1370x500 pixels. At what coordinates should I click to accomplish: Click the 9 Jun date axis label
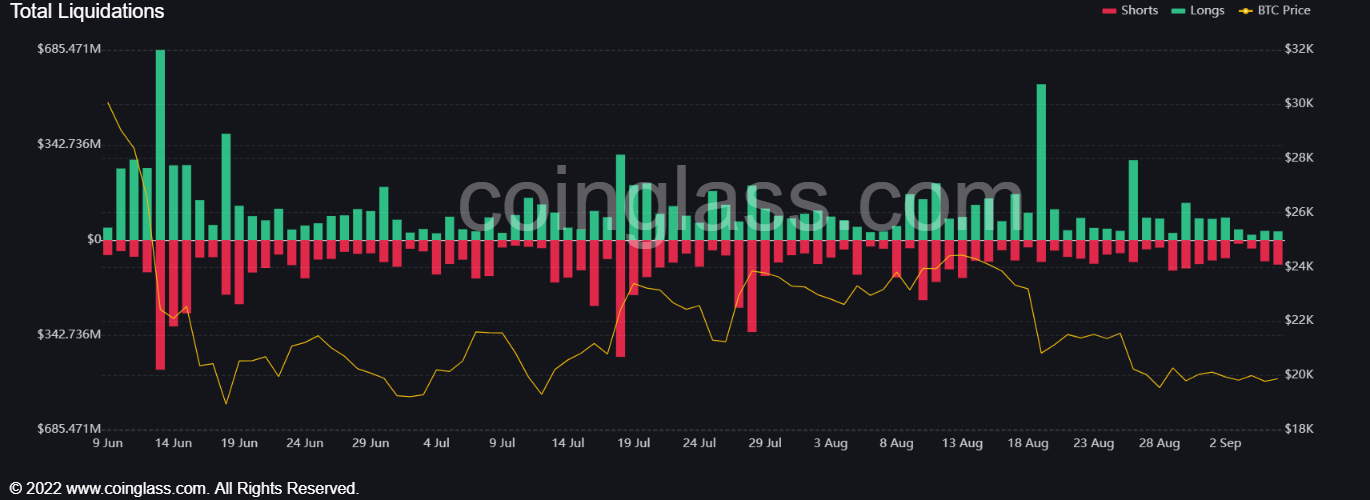pos(108,443)
